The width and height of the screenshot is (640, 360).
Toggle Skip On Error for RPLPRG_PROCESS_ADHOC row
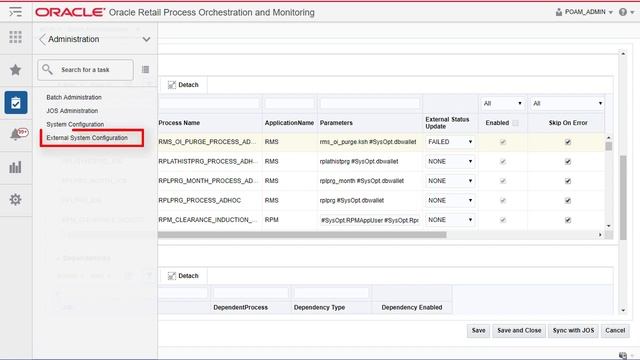[x=568, y=200]
